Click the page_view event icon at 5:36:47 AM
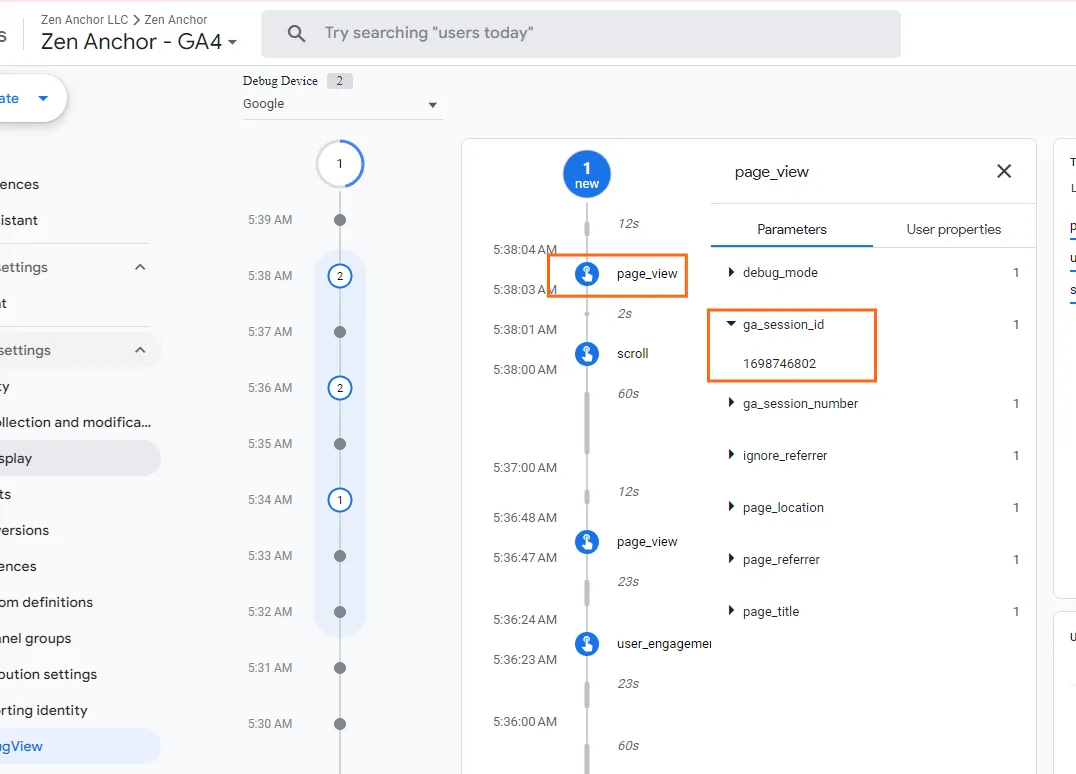 point(587,542)
